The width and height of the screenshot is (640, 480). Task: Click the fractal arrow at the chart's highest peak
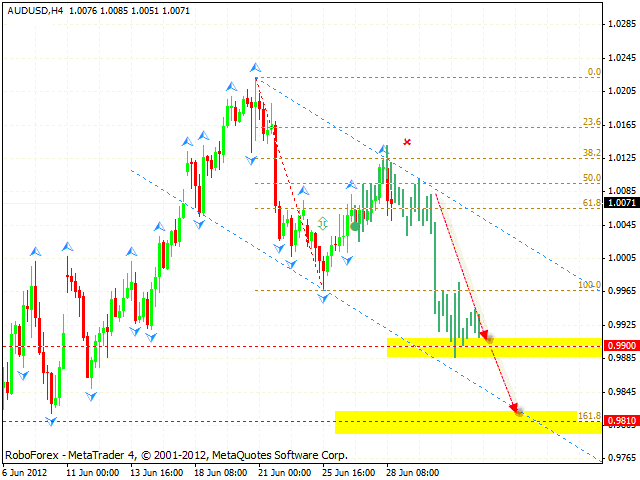[x=256, y=67]
